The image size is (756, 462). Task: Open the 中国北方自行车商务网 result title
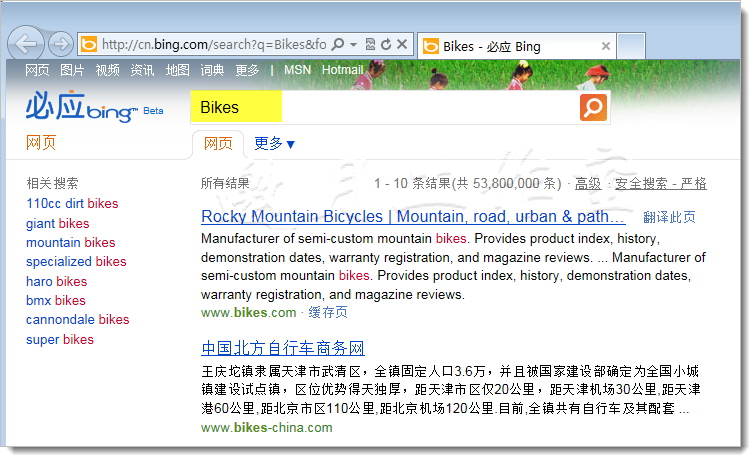coord(283,348)
